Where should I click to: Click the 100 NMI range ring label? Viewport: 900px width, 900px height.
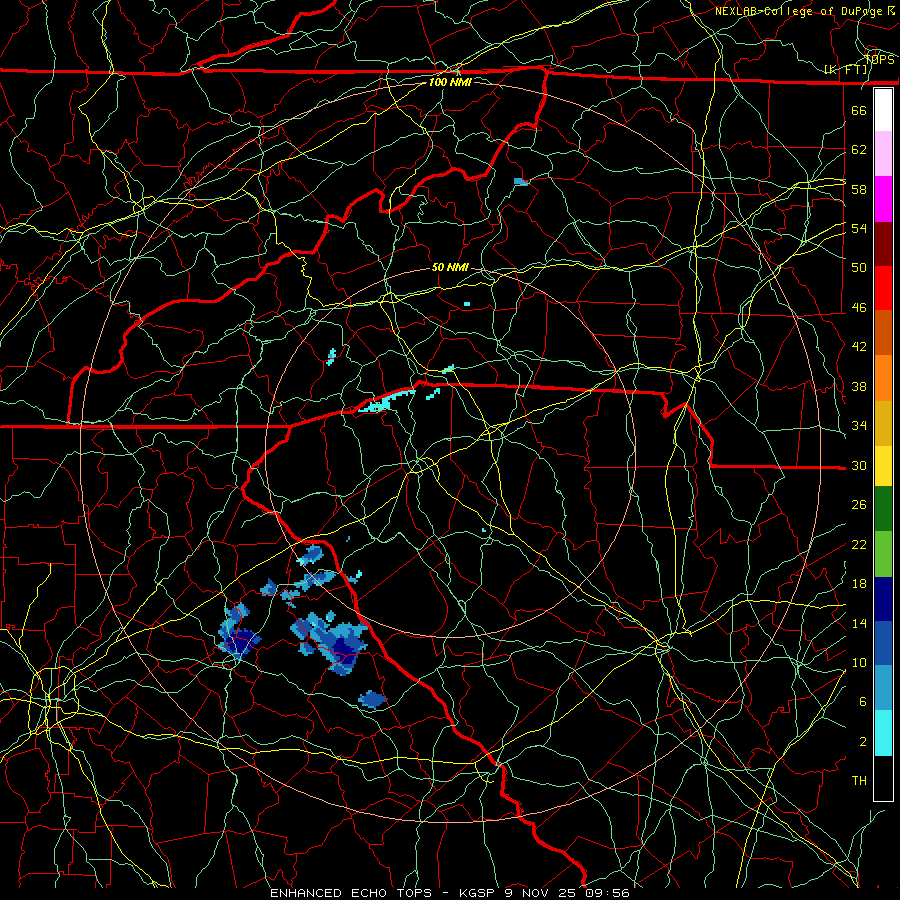450,82
